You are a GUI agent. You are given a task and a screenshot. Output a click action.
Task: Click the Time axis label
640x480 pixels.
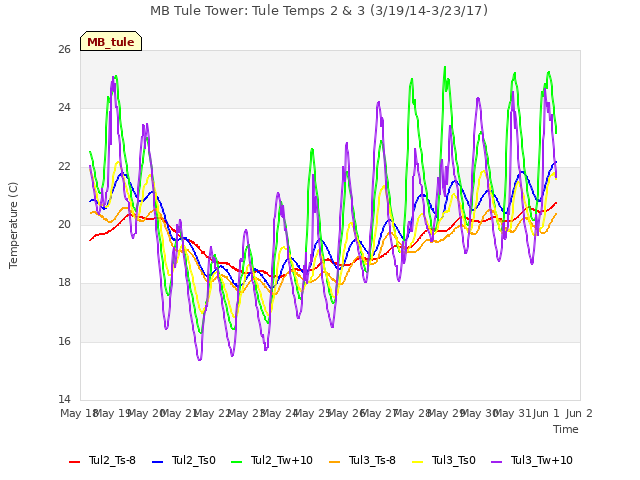point(566,429)
